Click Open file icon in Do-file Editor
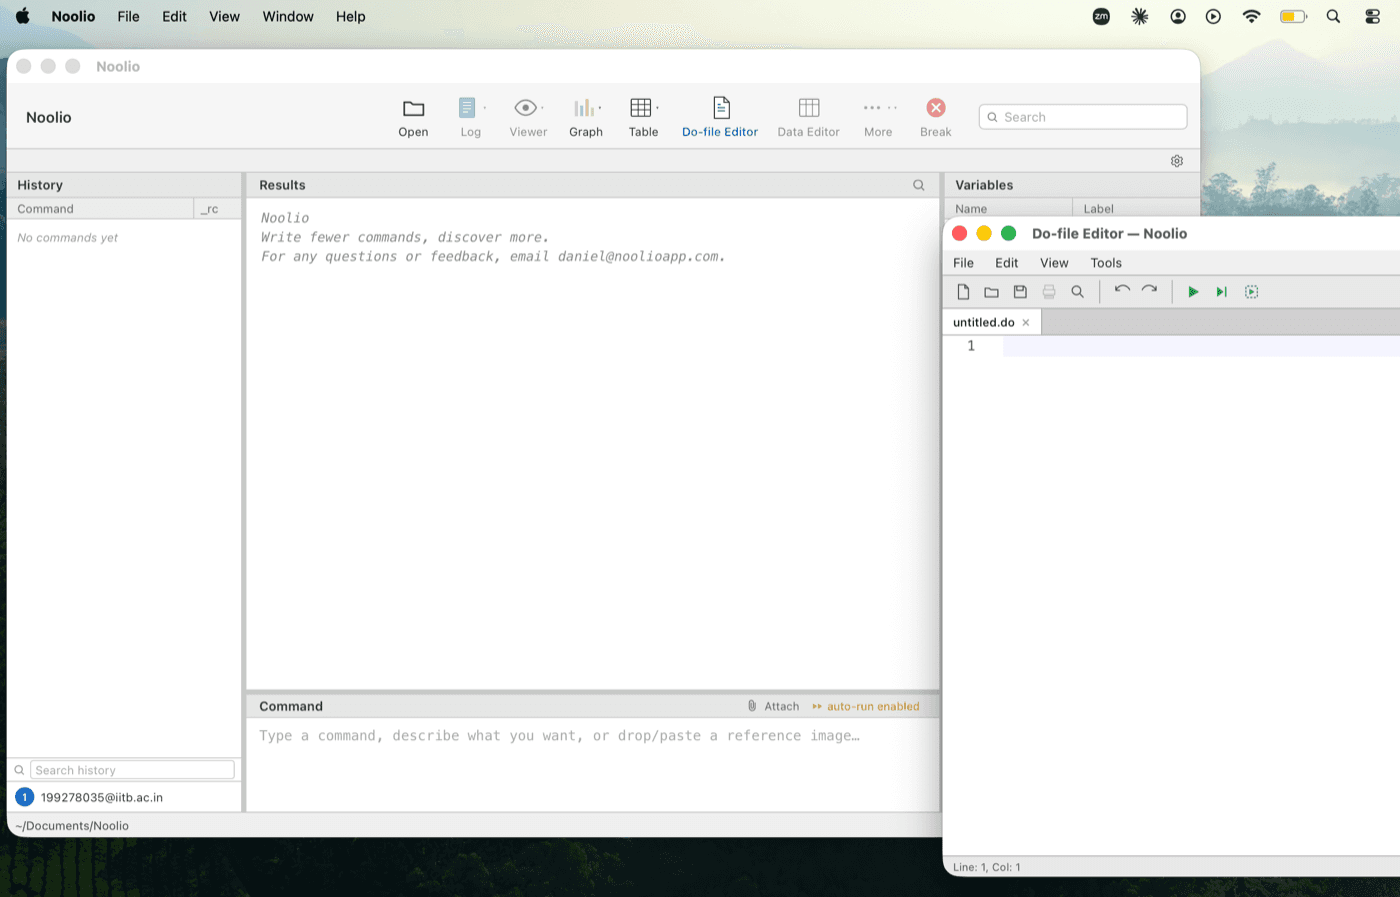Viewport: 1400px width, 897px height. (991, 292)
